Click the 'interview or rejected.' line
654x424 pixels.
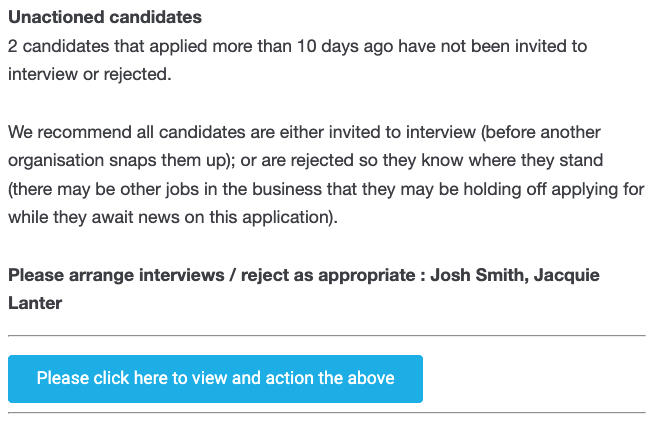90,74
